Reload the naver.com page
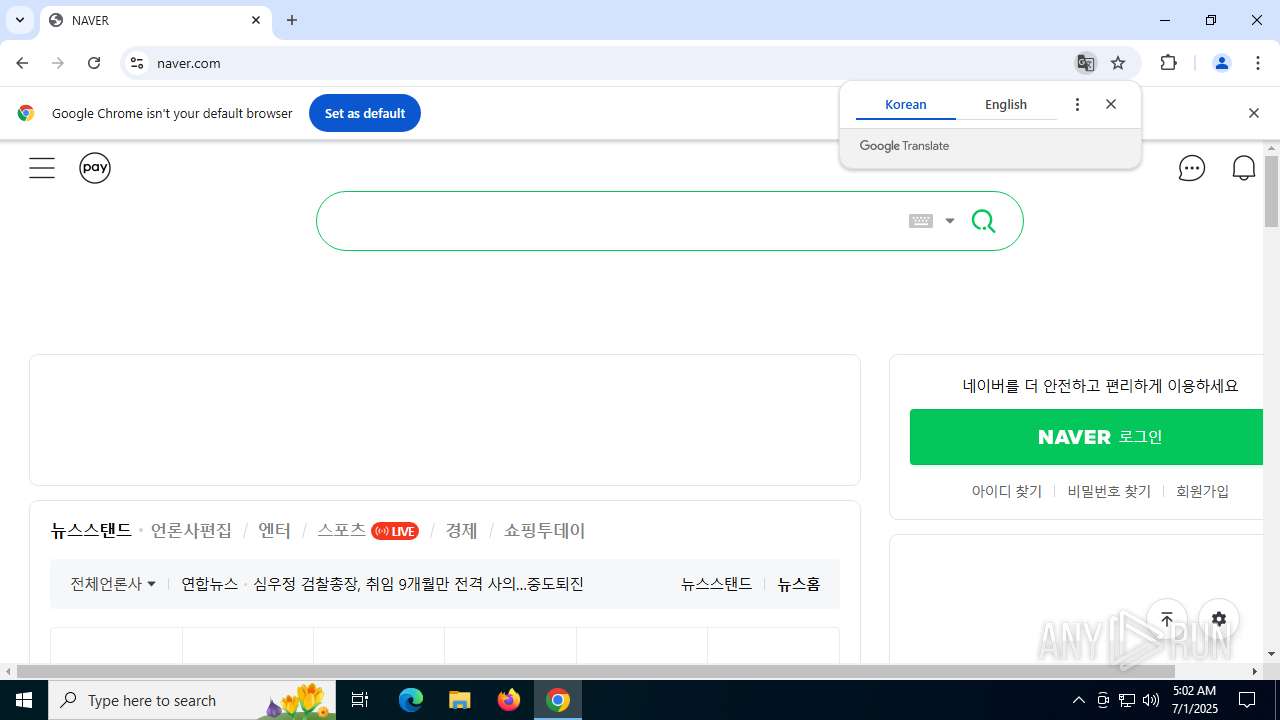The width and height of the screenshot is (1280, 720). pyautogui.click(x=94, y=63)
